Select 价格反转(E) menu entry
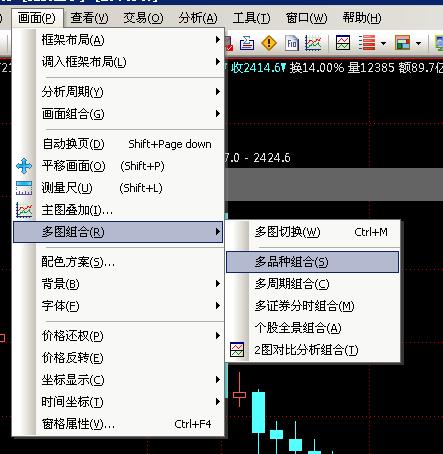 tap(118, 358)
